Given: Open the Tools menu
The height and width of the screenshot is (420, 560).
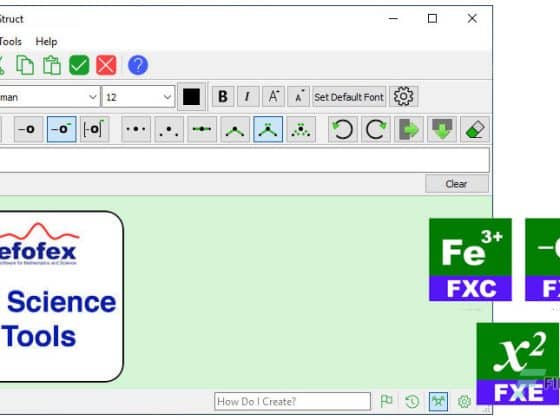Looking at the screenshot, I should pos(11,42).
